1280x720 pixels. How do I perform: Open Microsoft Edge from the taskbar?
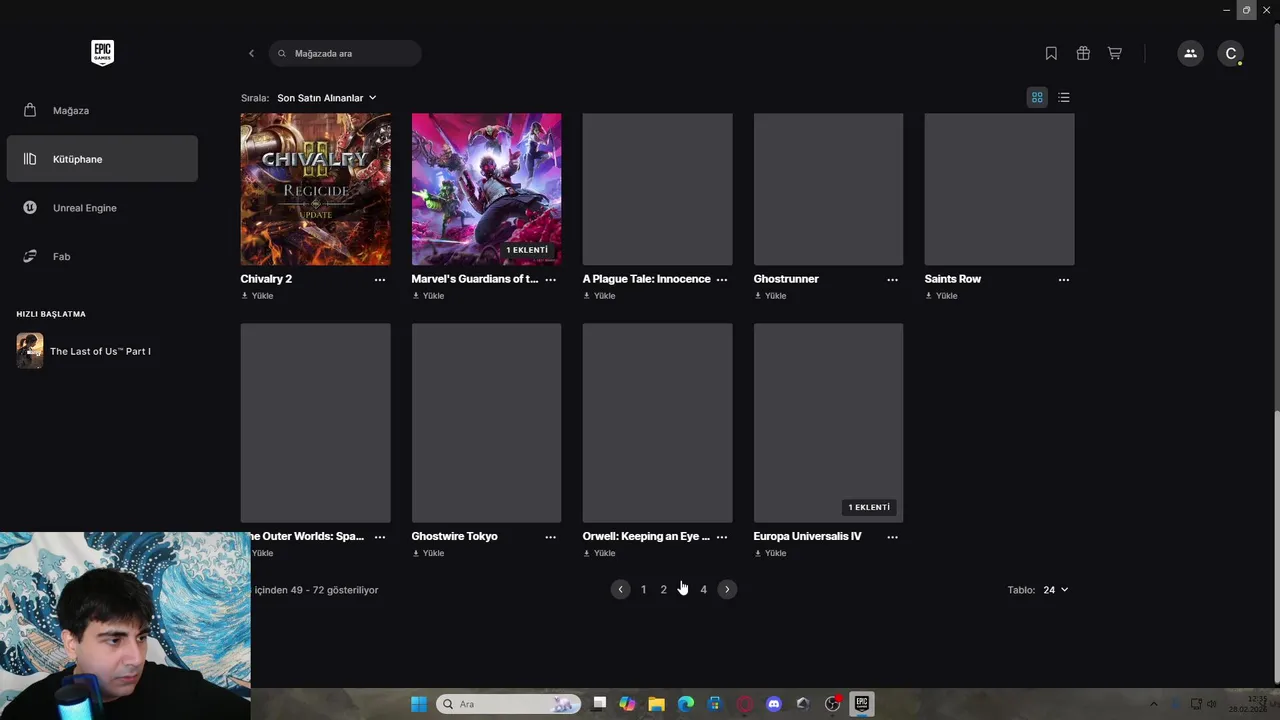coord(686,704)
